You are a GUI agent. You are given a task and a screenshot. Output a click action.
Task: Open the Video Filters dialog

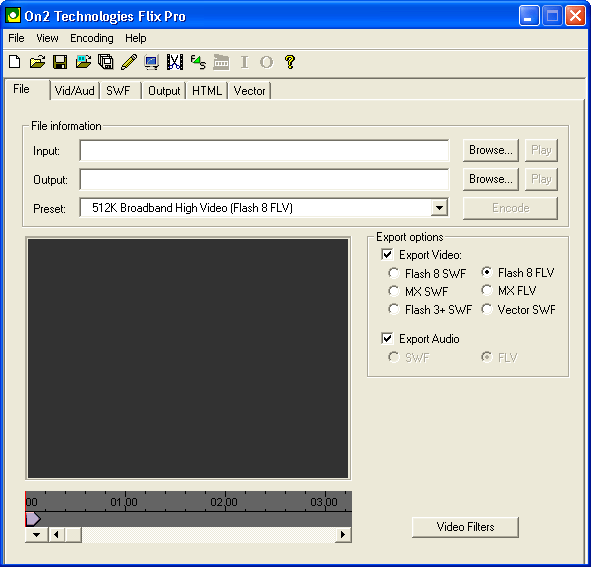click(465, 527)
